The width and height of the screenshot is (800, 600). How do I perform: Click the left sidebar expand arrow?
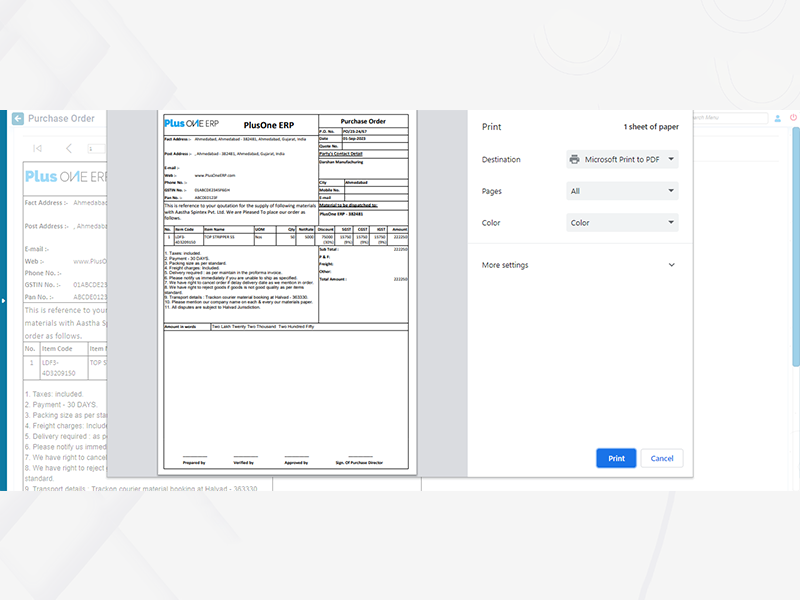click(3, 300)
